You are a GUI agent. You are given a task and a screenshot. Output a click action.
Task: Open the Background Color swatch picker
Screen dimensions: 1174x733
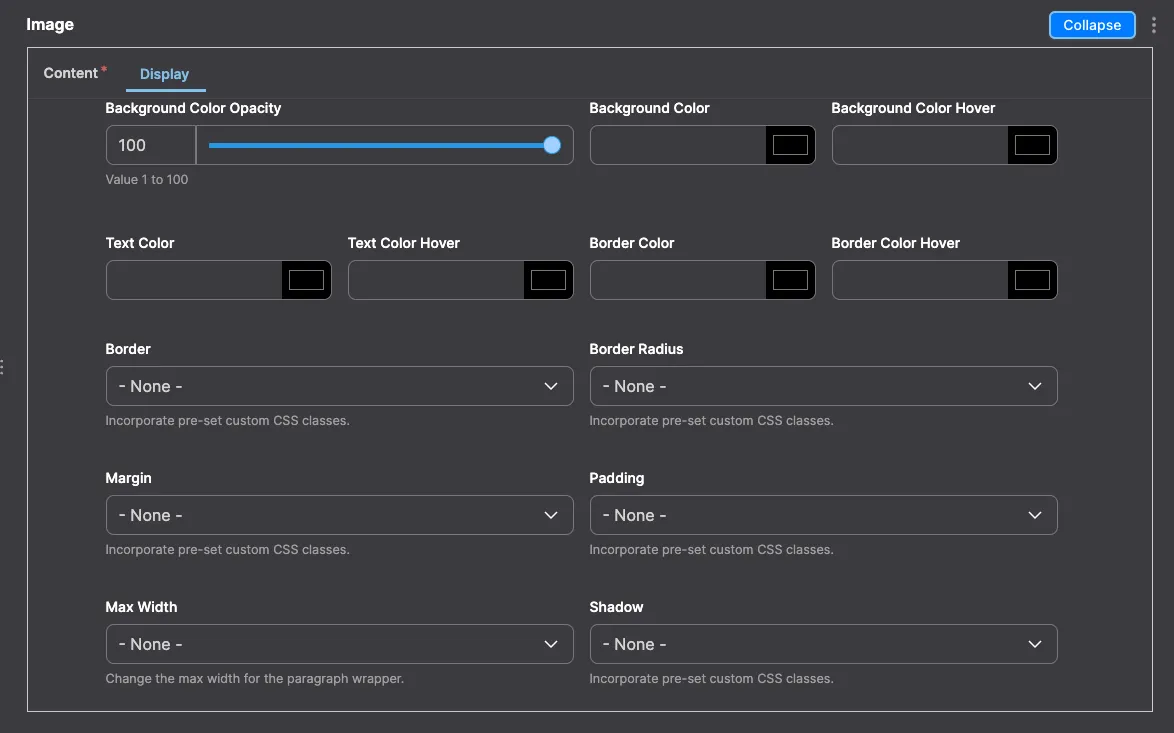click(x=790, y=145)
